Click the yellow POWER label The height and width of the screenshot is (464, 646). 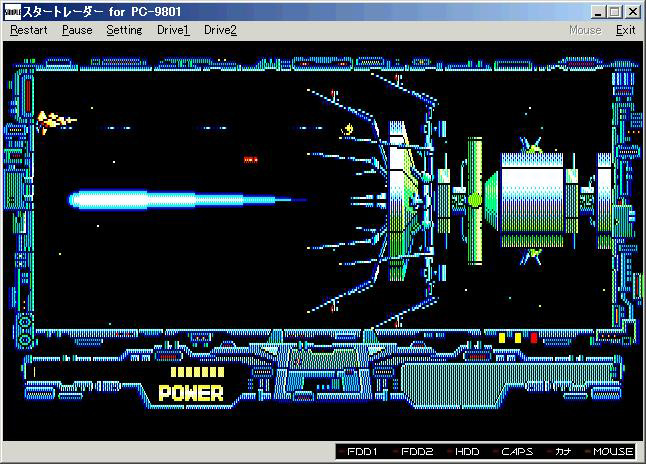tap(191, 393)
